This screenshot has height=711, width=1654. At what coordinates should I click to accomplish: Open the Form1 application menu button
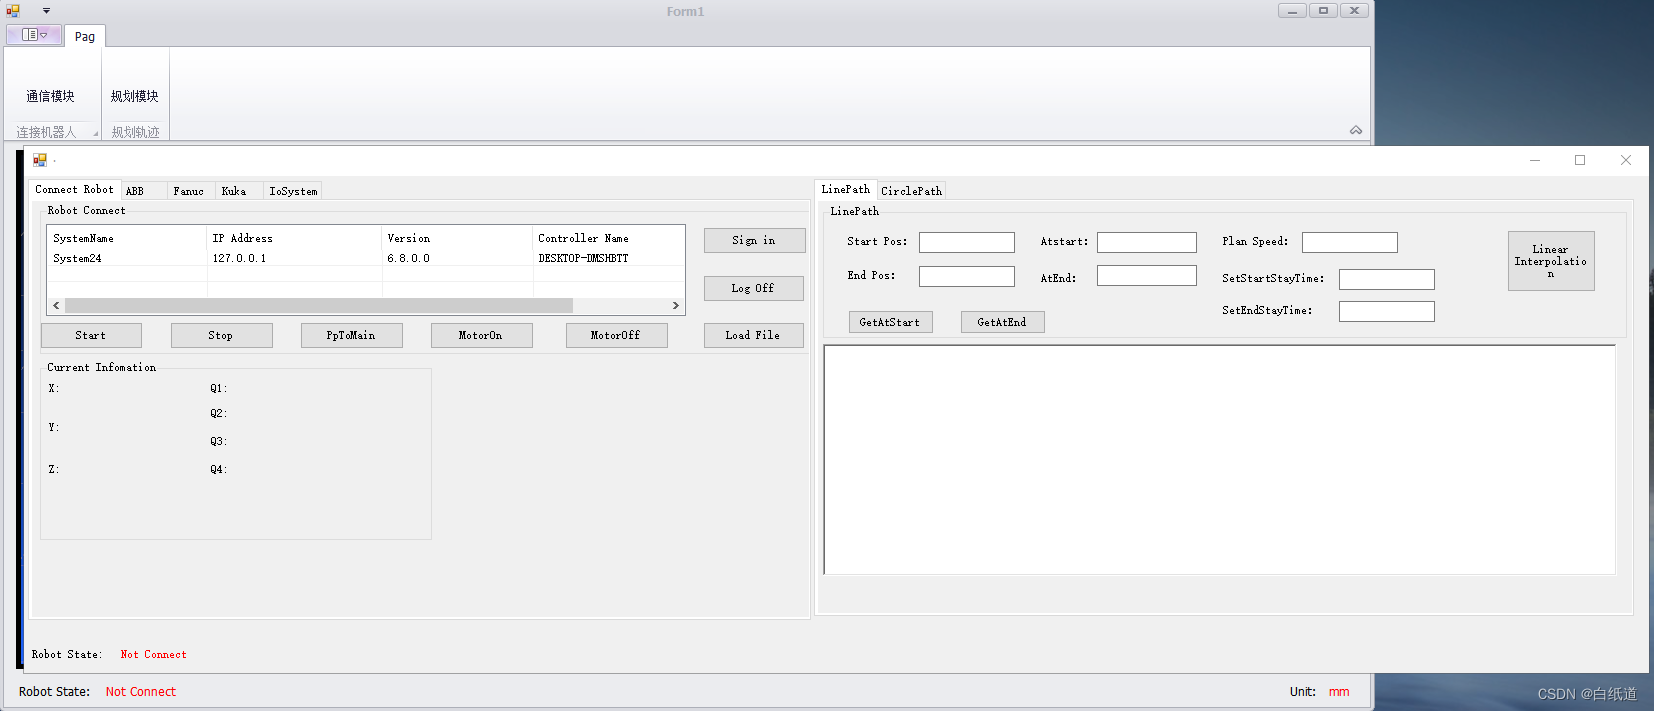coord(34,35)
